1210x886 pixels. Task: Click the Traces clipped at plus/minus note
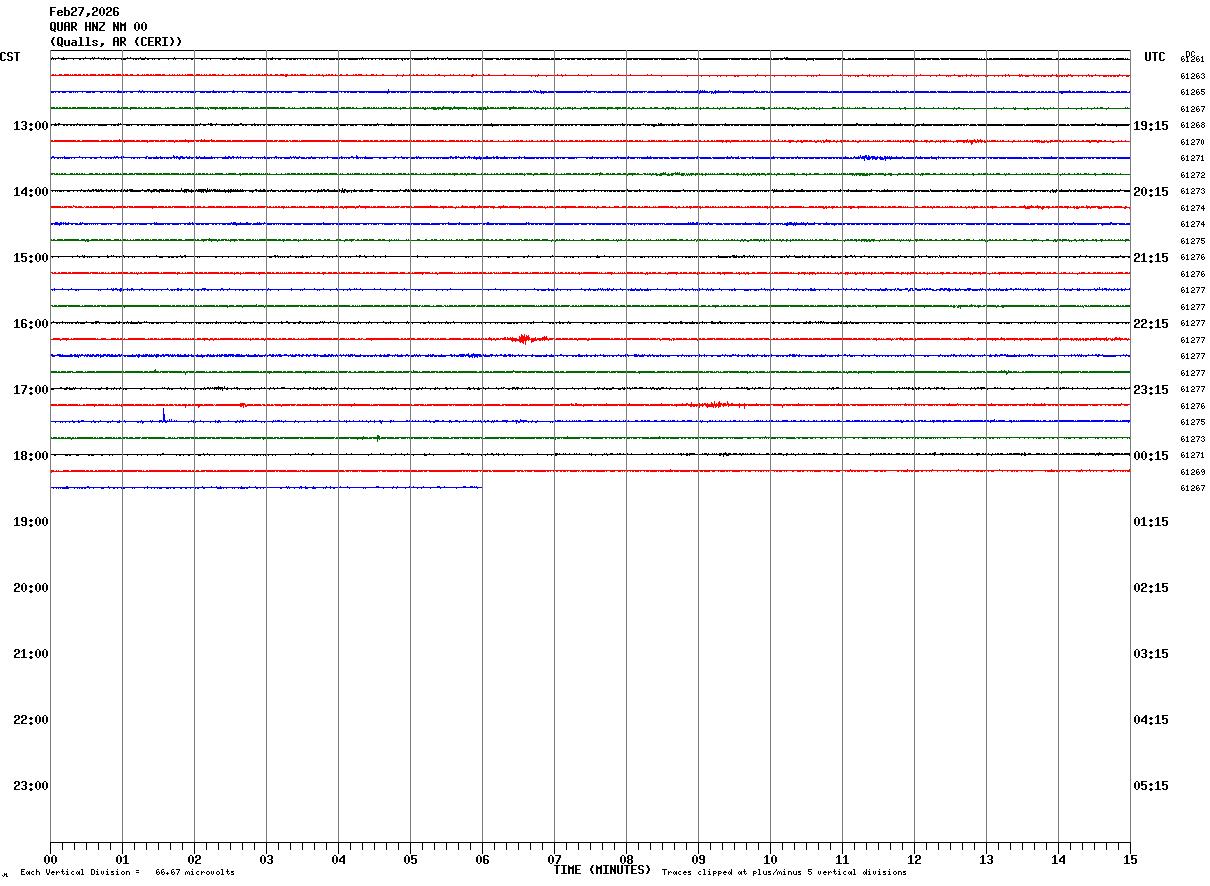(x=784, y=873)
